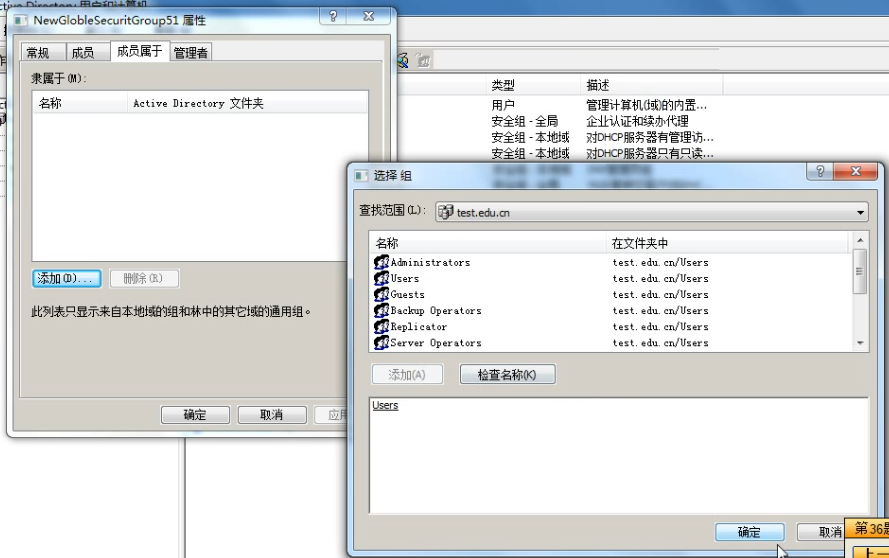Click the test.edu.cn domain icon
889x558 pixels.
(x=446, y=212)
